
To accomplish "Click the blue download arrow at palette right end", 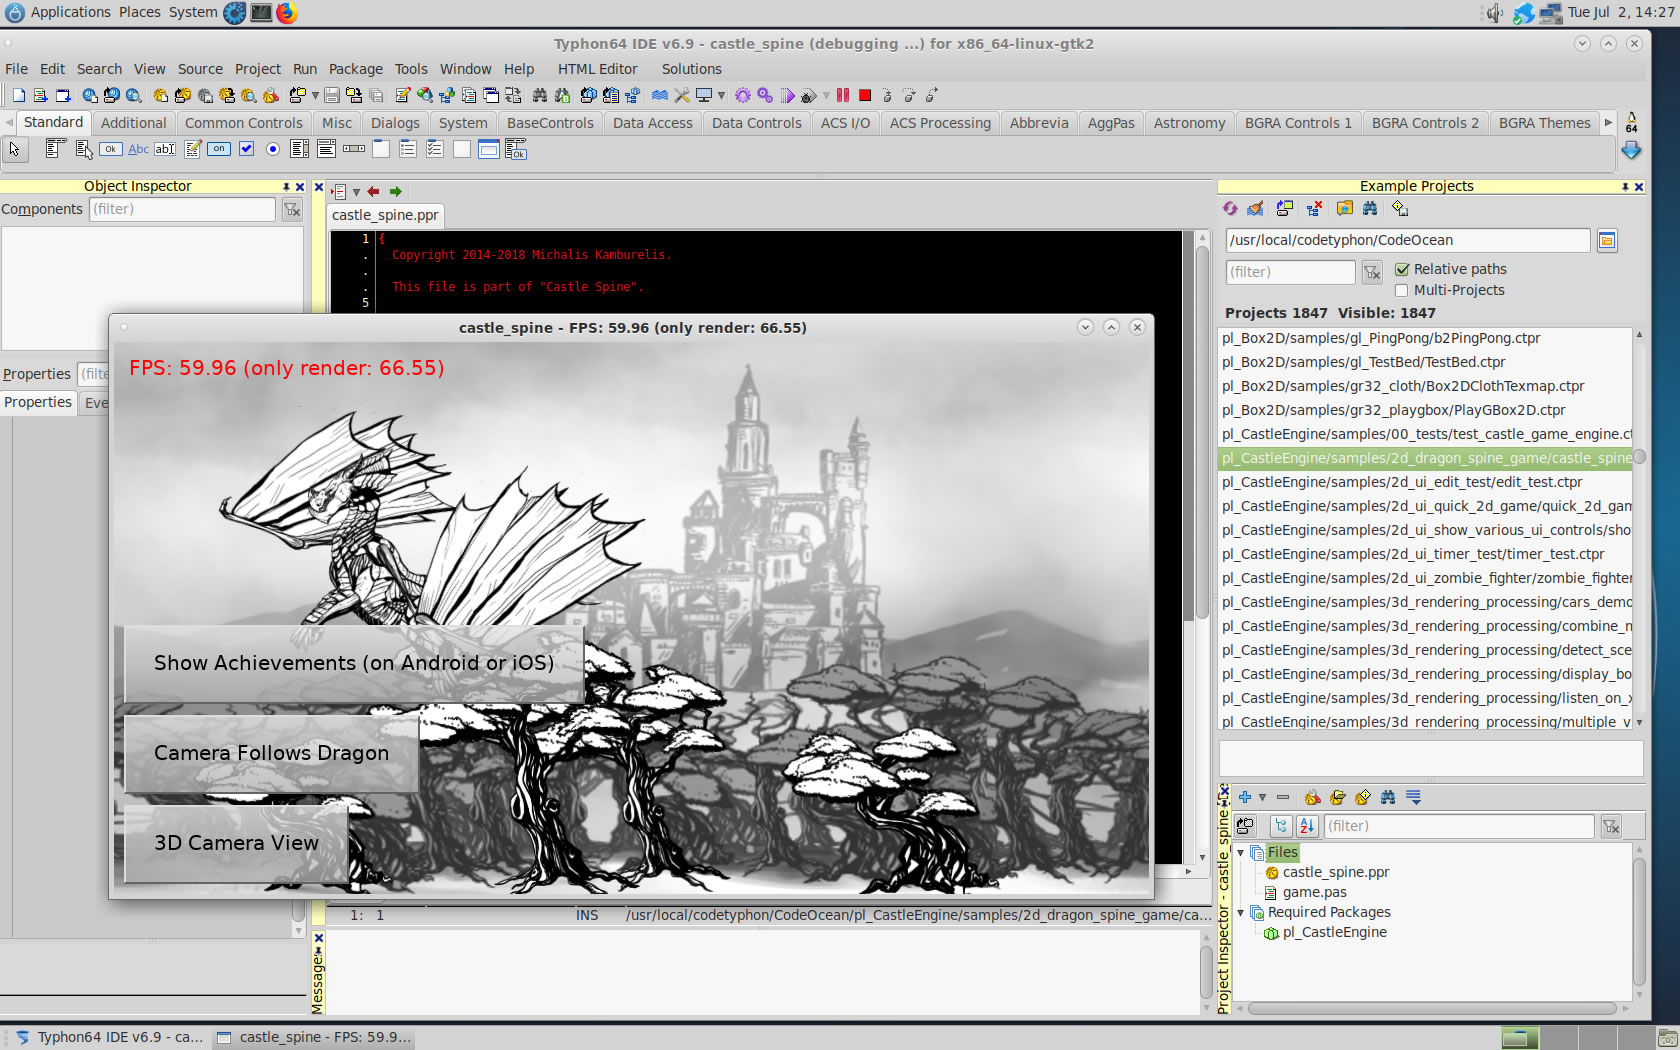I will 1631,150.
